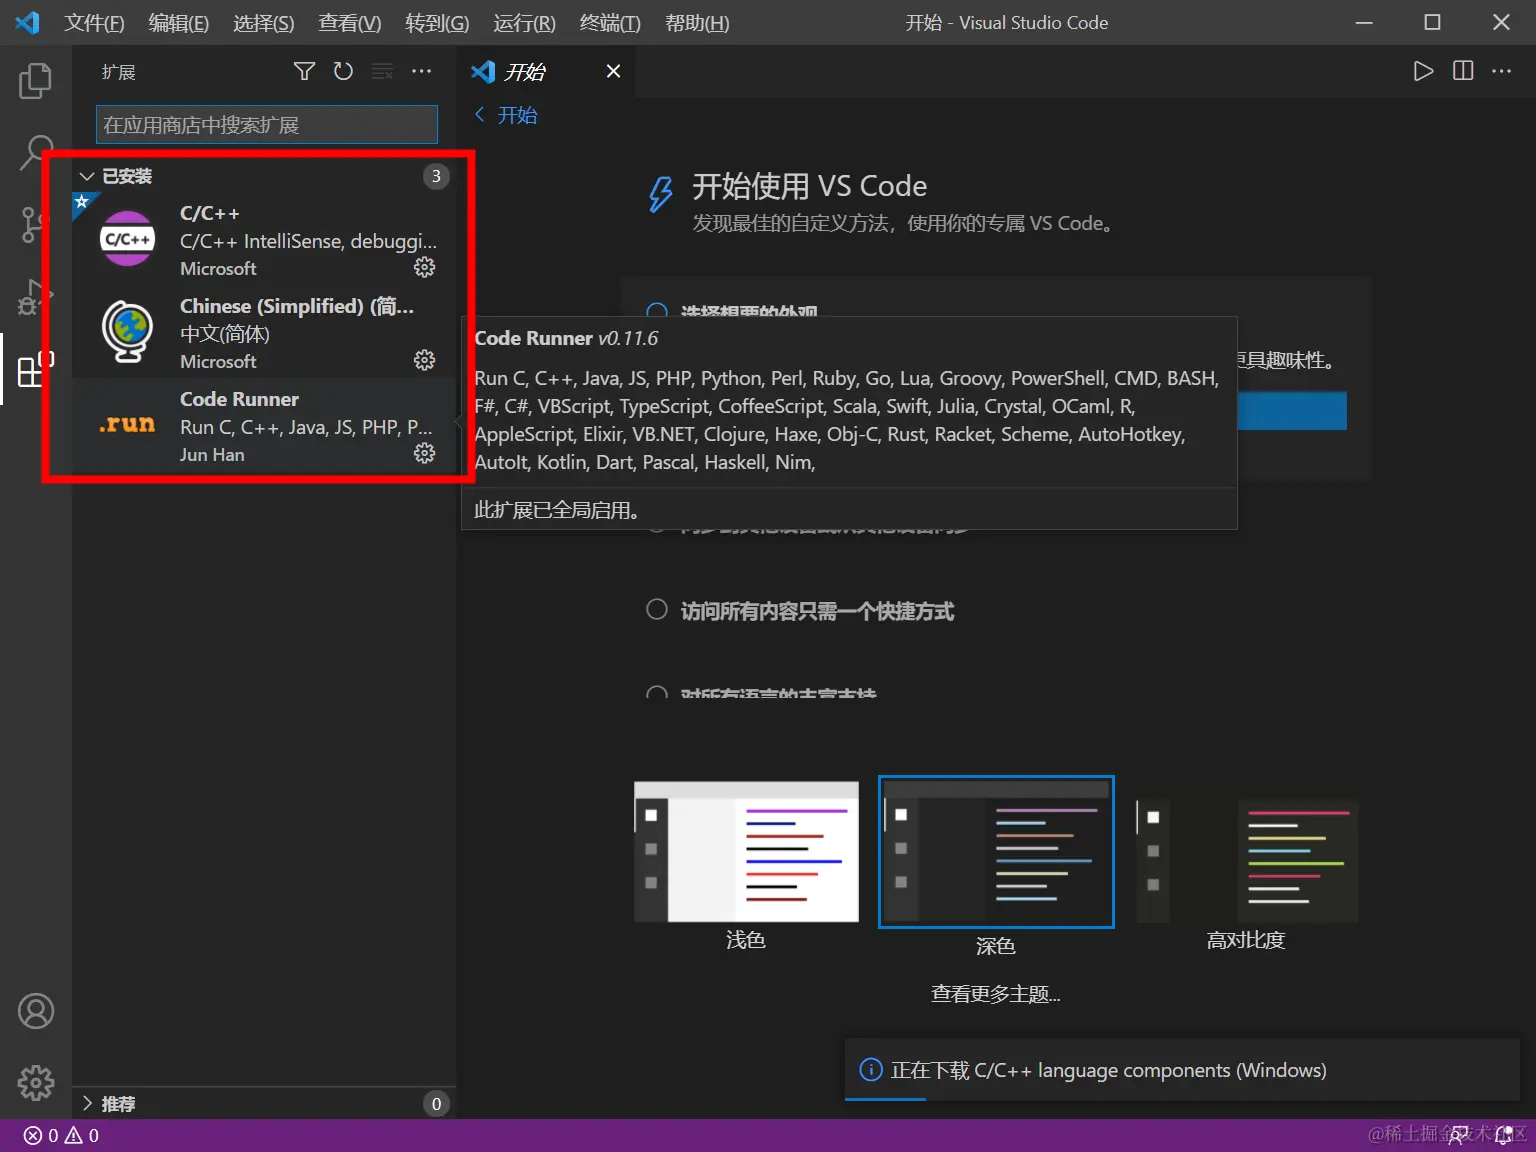The image size is (1536, 1152).
Task: Open settings gear for Chinese language pack
Action: tap(425, 360)
